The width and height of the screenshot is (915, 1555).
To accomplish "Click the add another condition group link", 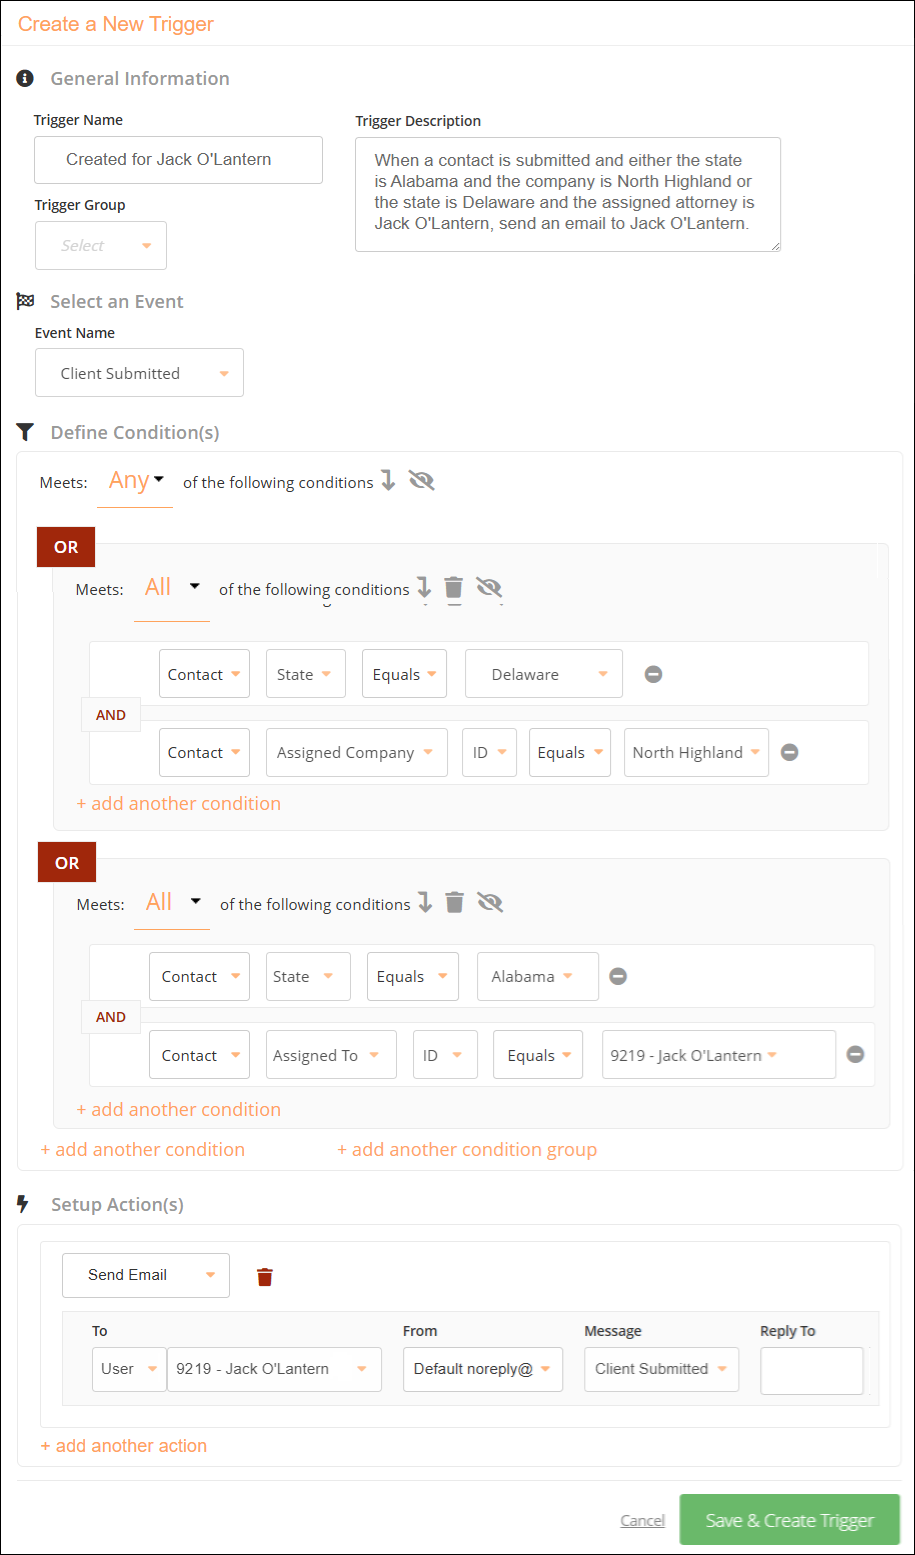I will tap(467, 1149).
